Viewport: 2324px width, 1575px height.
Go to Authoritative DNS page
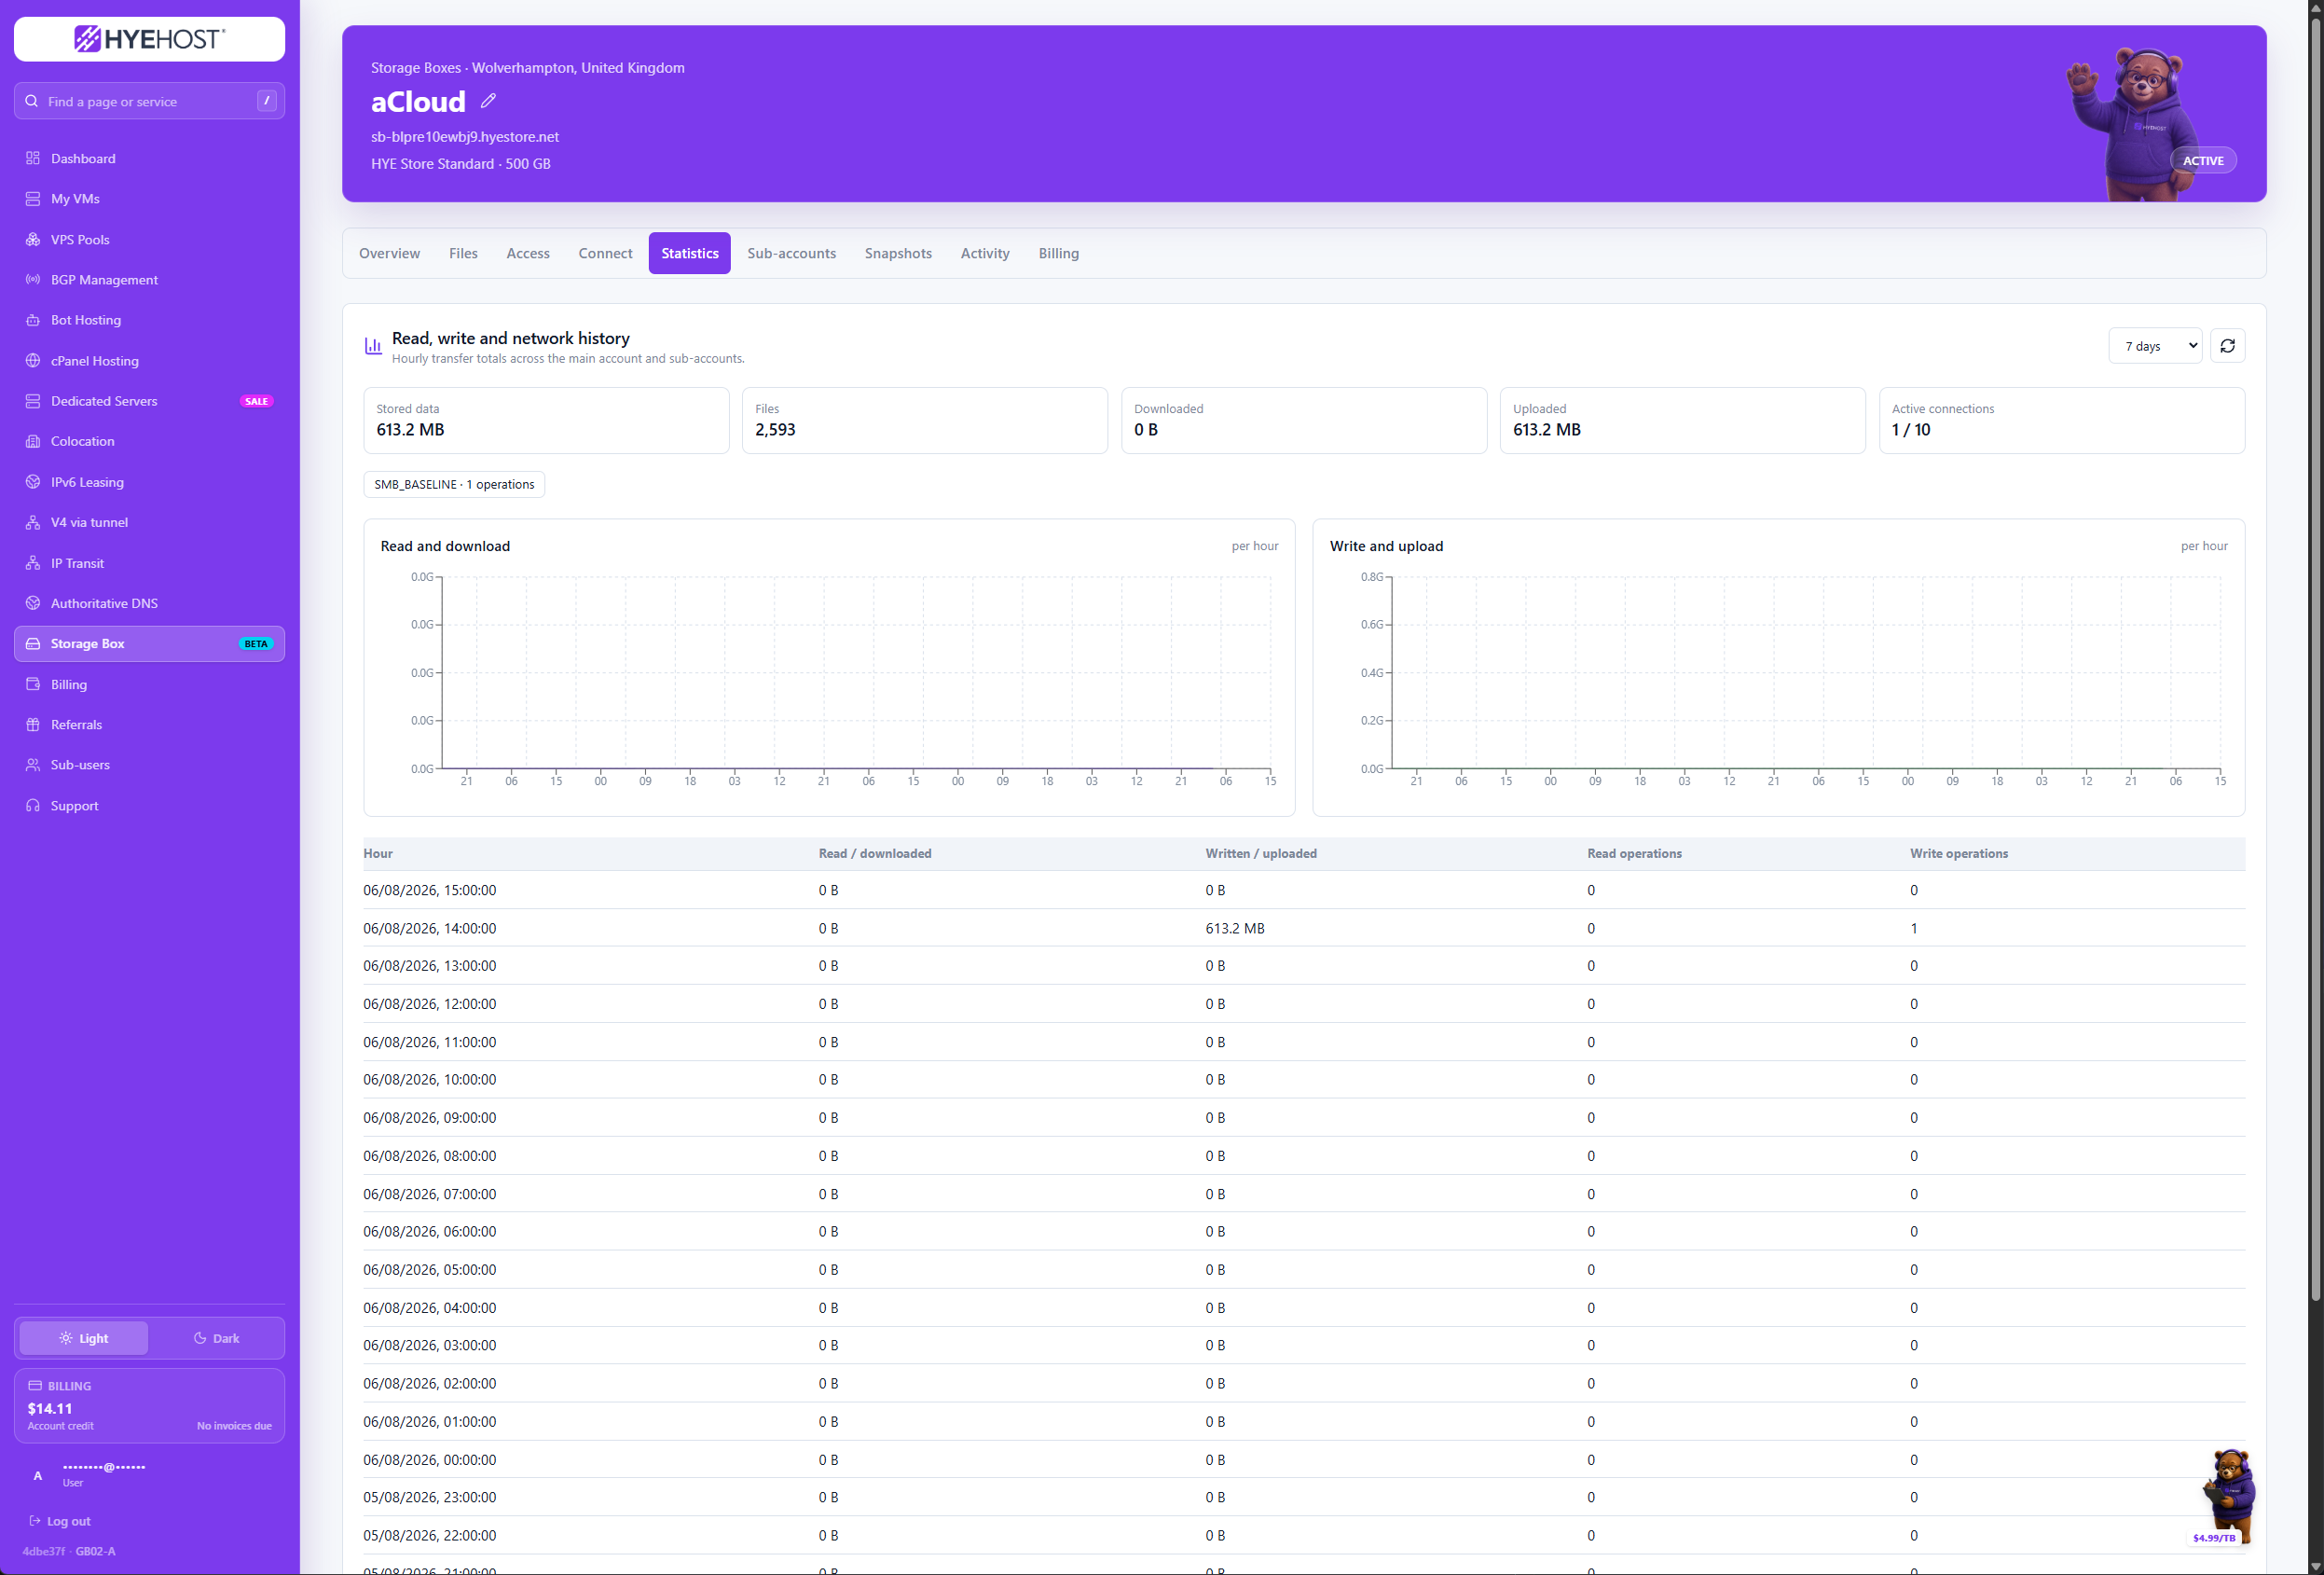pyautogui.click(x=149, y=603)
